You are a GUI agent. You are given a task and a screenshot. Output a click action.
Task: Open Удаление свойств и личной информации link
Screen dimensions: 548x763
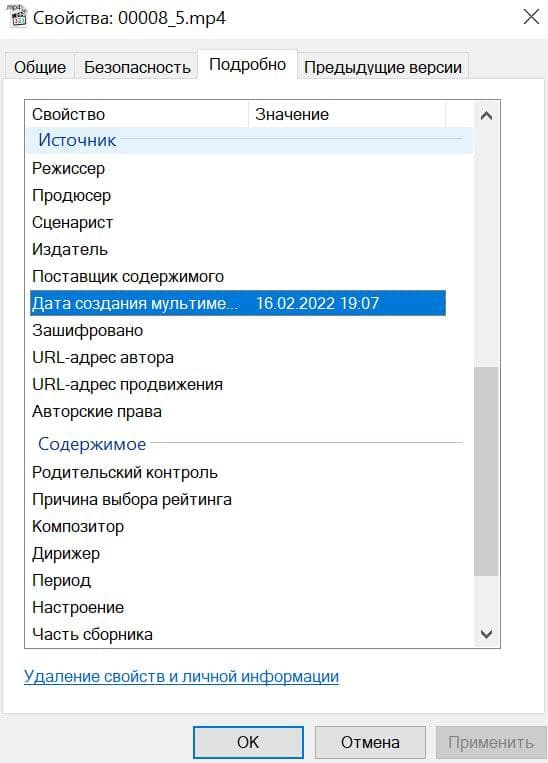[x=181, y=676]
